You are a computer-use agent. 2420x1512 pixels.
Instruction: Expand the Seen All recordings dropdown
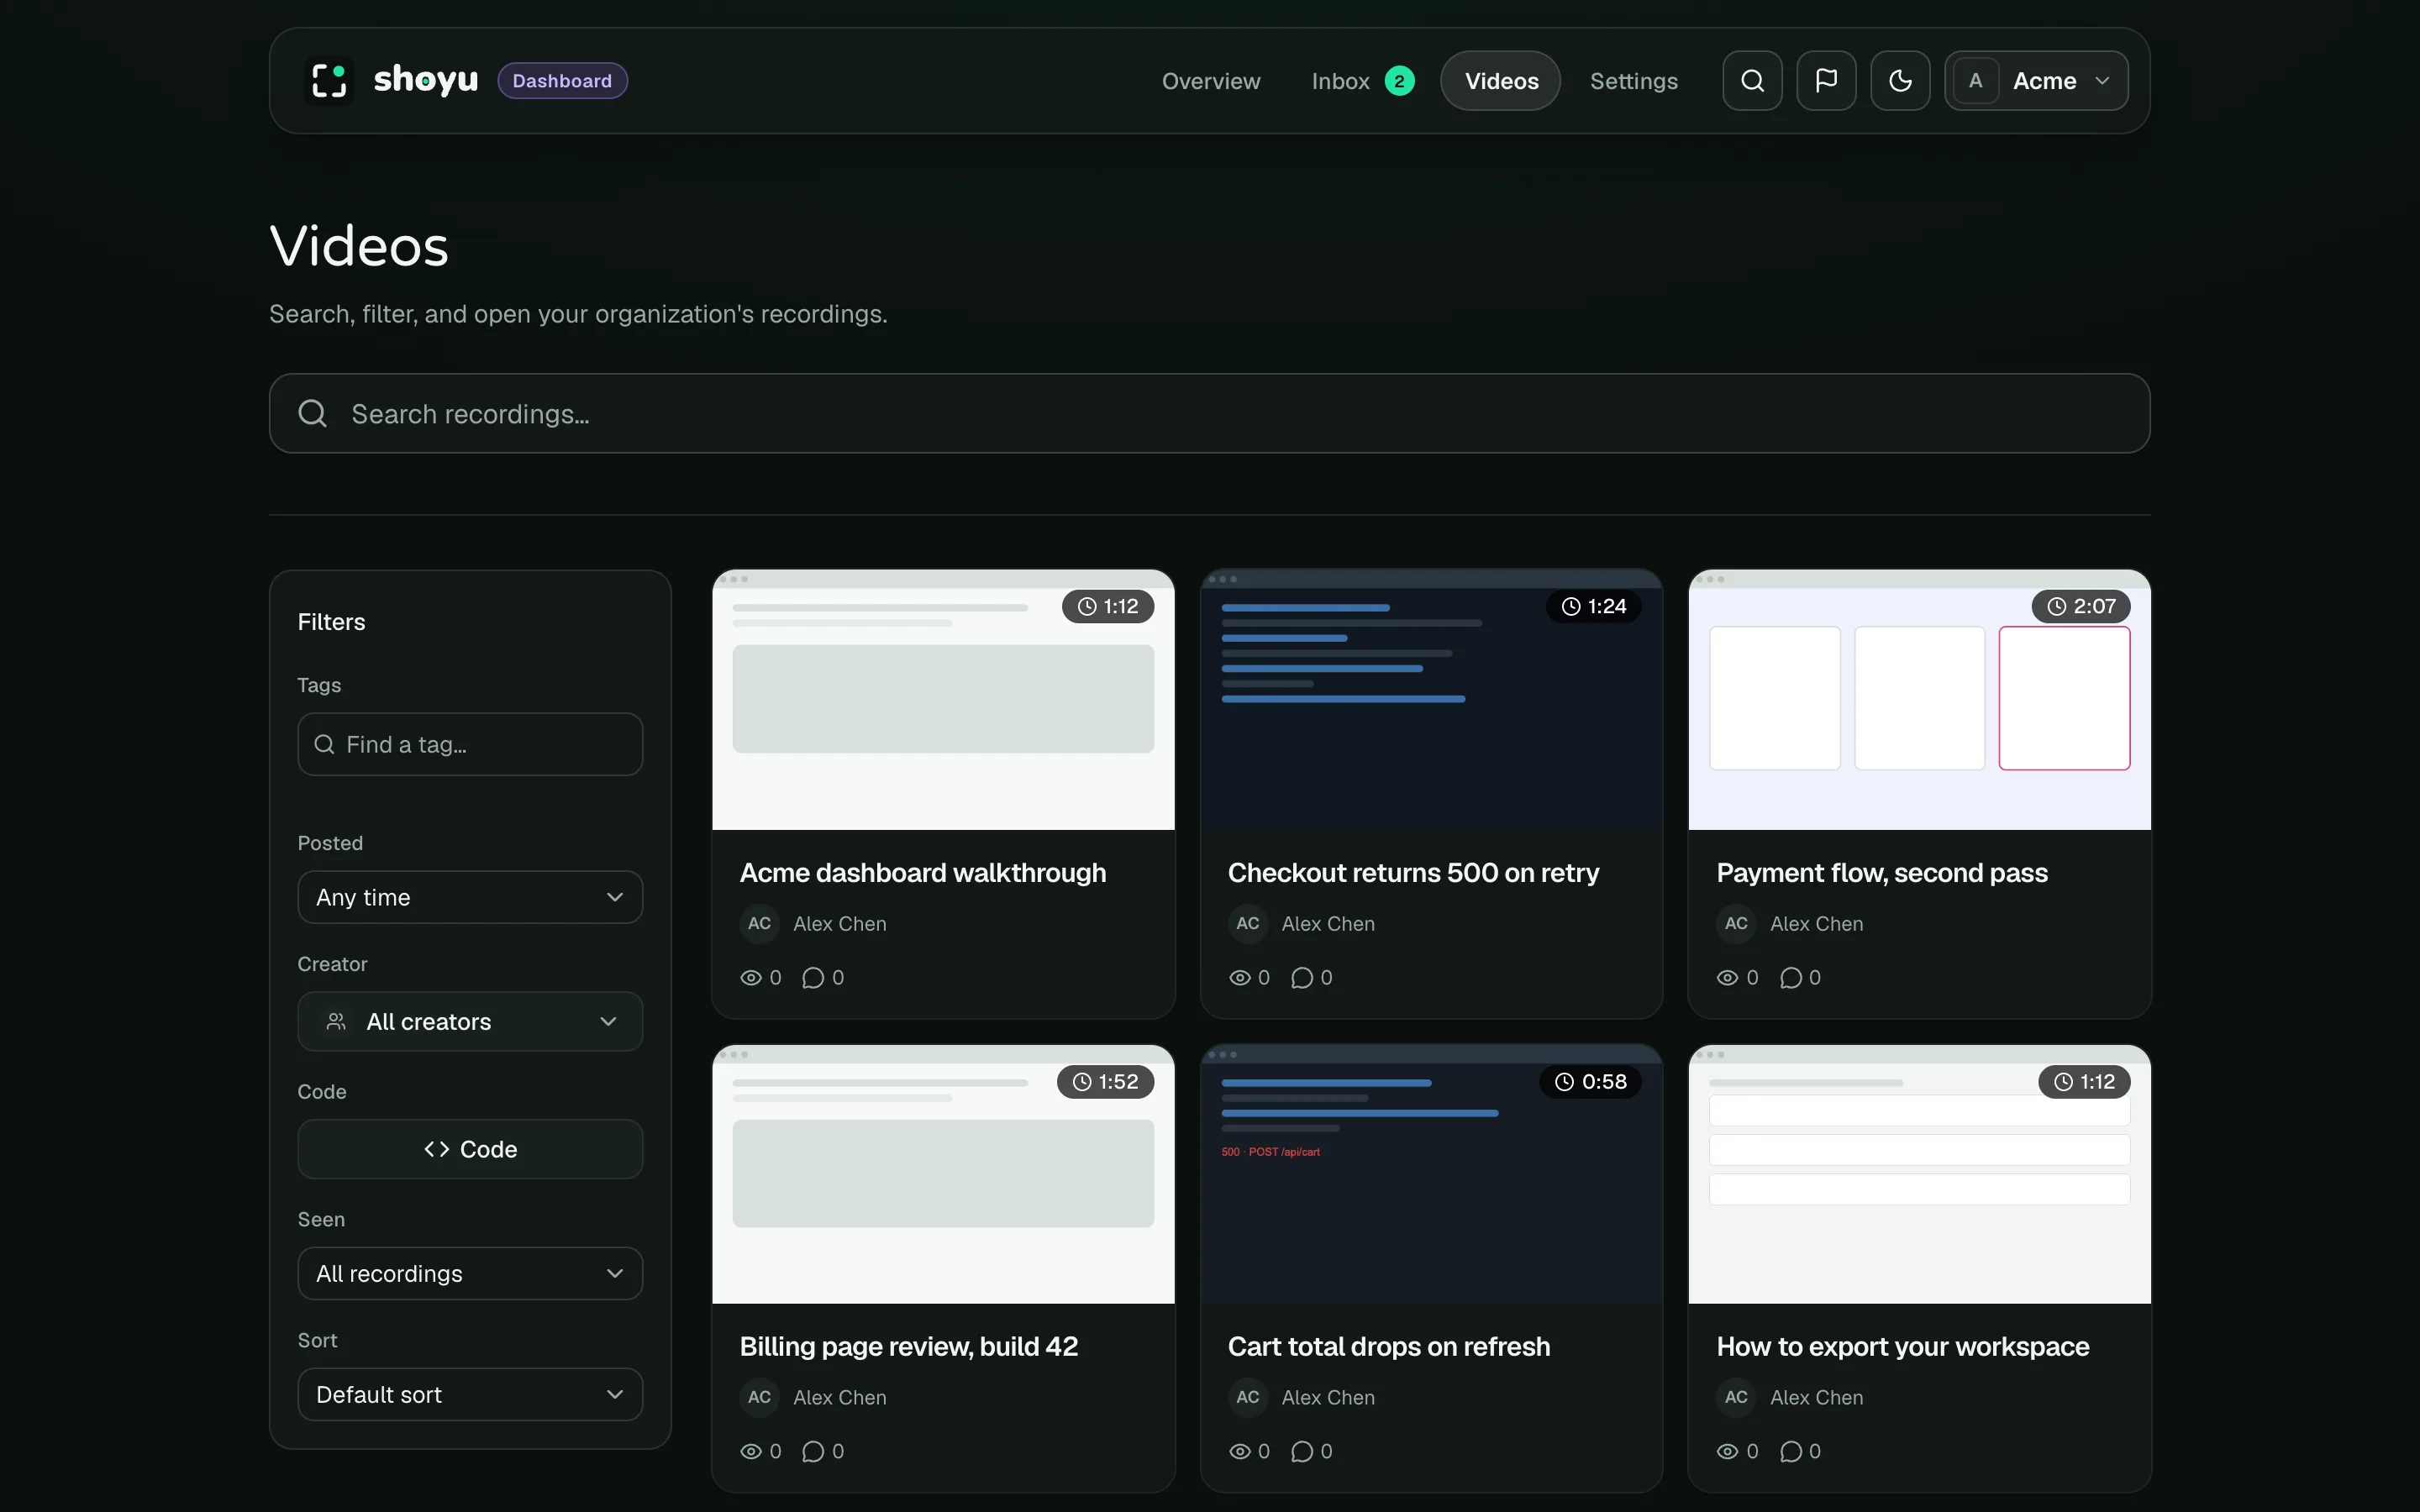point(470,1273)
